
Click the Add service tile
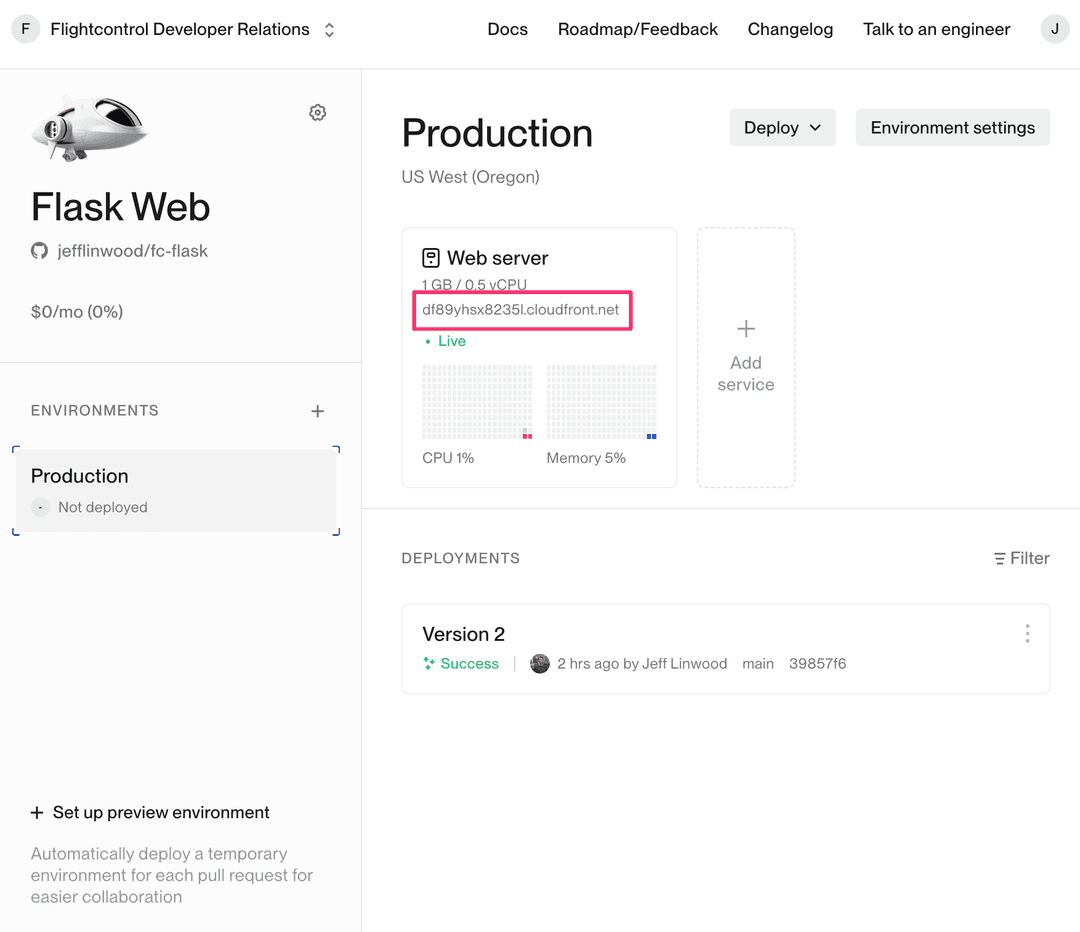[745, 356]
